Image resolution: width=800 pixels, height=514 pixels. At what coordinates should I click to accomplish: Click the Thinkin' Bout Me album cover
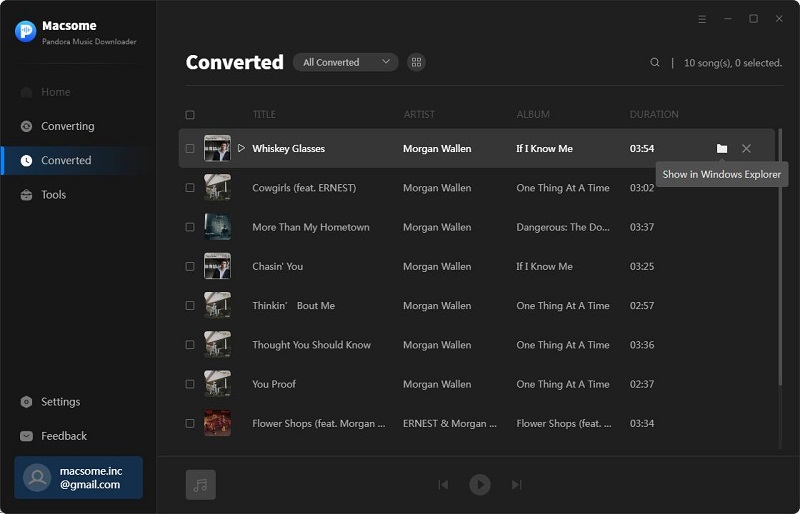[x=217, y=306]
